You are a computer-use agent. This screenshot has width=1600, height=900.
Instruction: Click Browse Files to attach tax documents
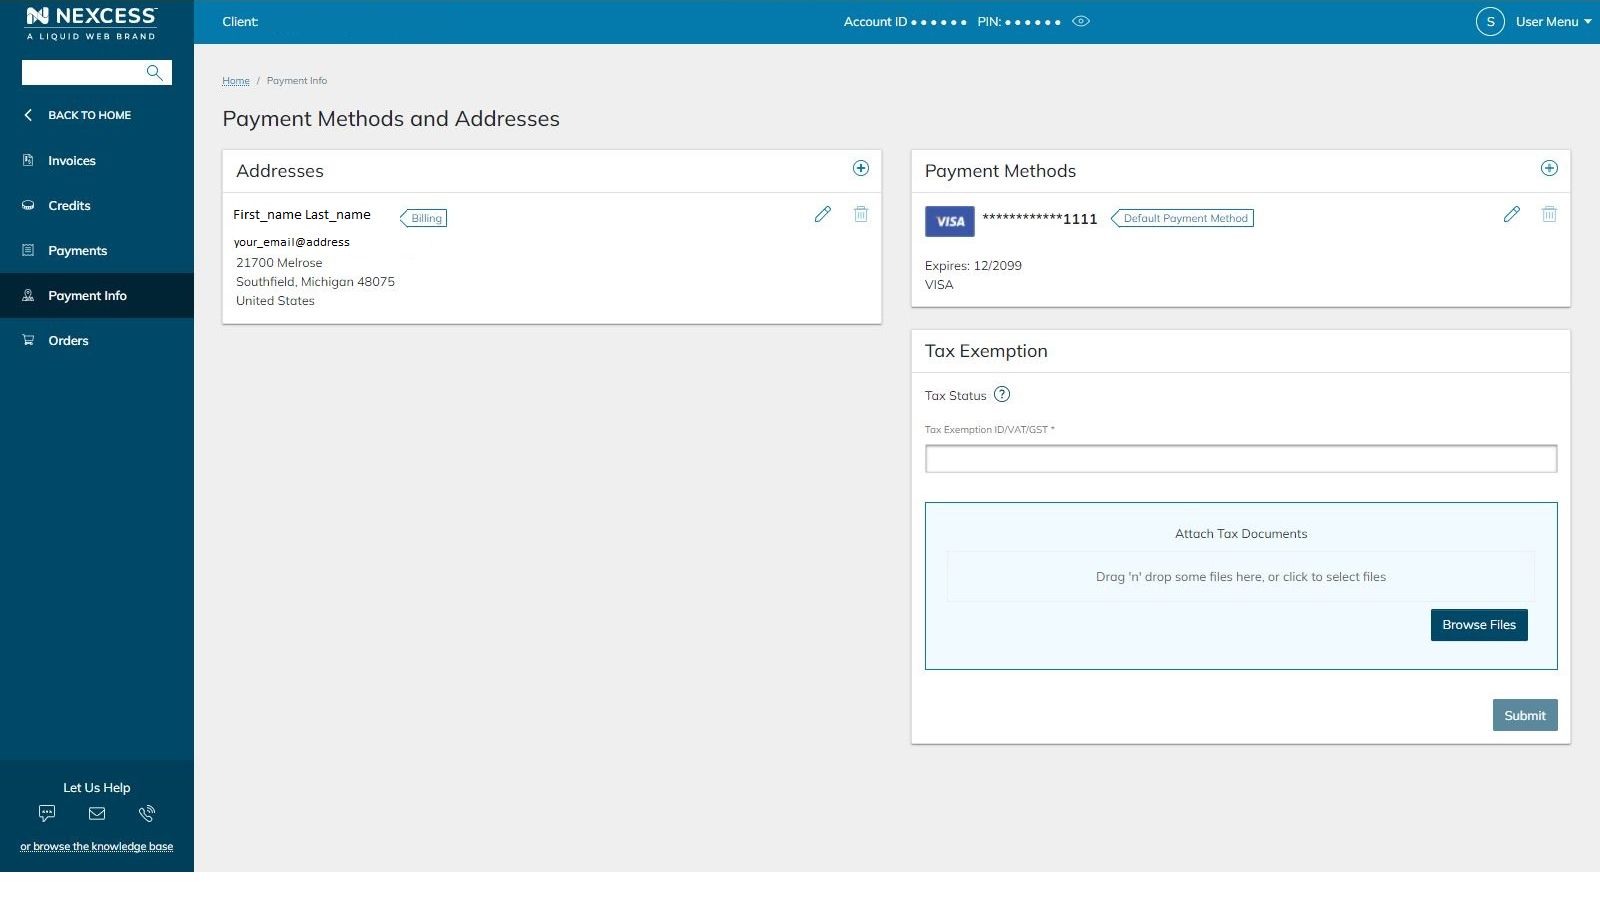1479,624
